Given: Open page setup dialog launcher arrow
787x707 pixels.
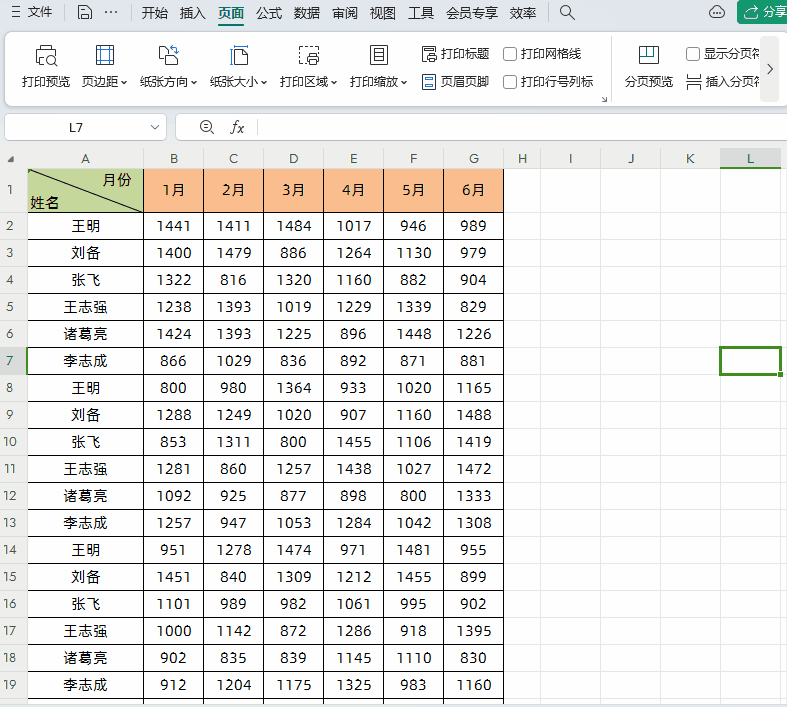Looking at the screenshot, I should 604,99.
